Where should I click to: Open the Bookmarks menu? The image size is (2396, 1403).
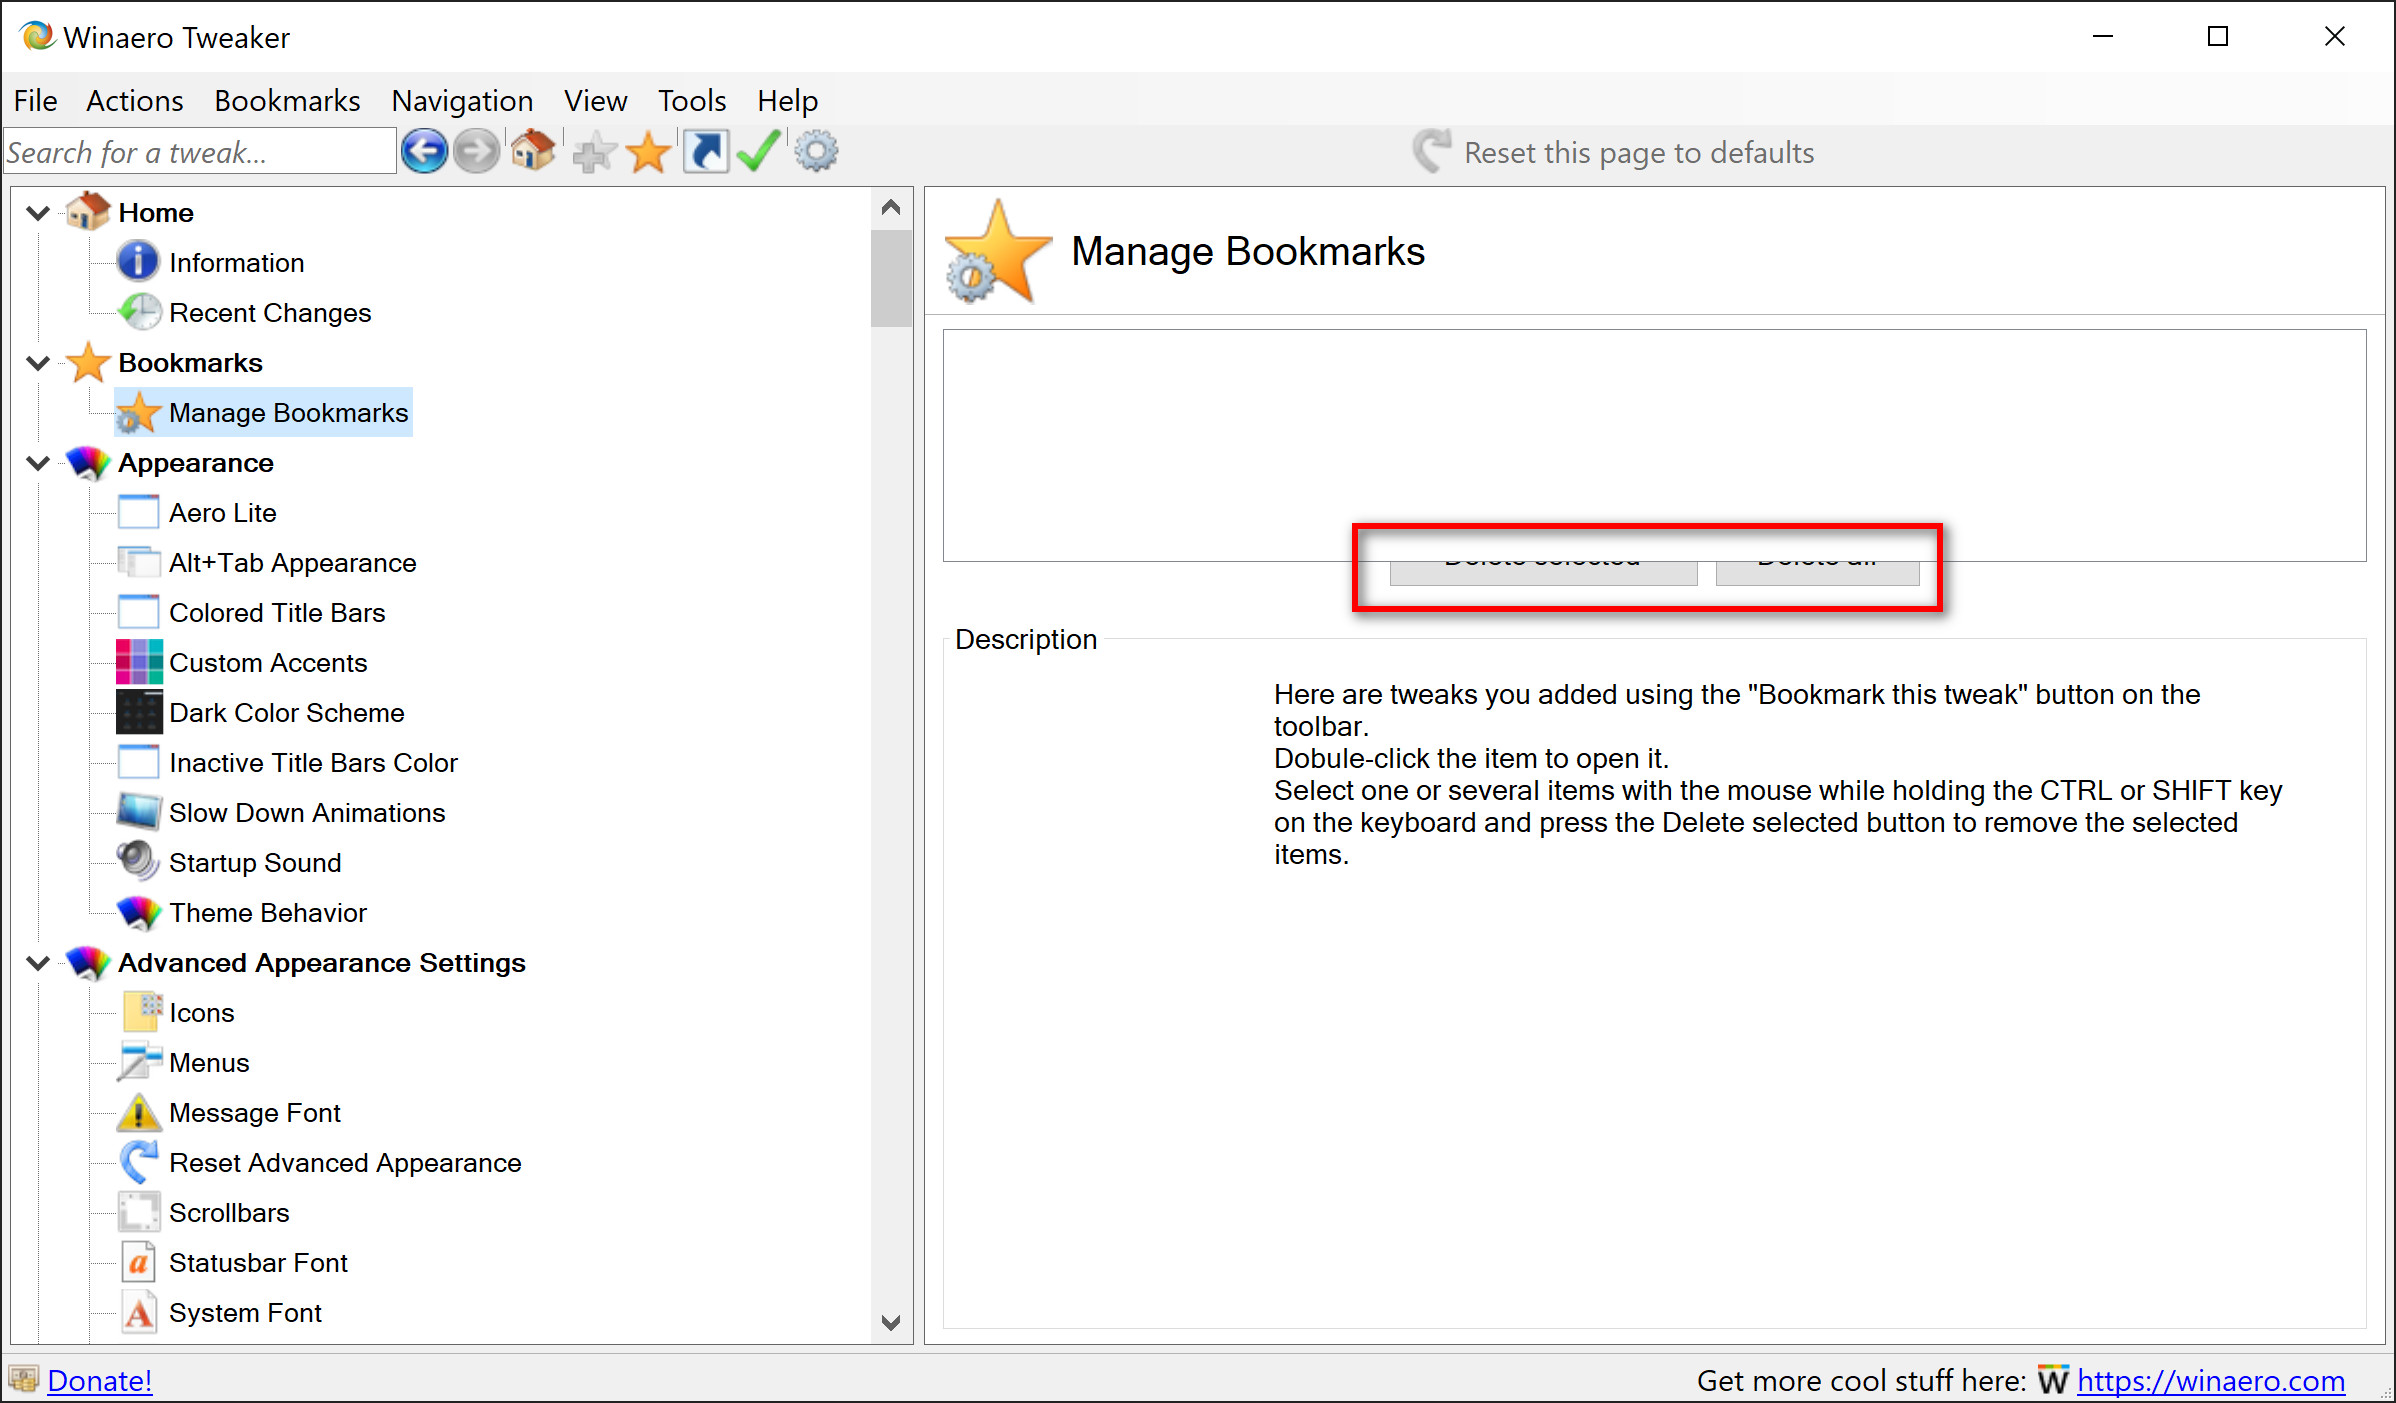tap(287, 101)
